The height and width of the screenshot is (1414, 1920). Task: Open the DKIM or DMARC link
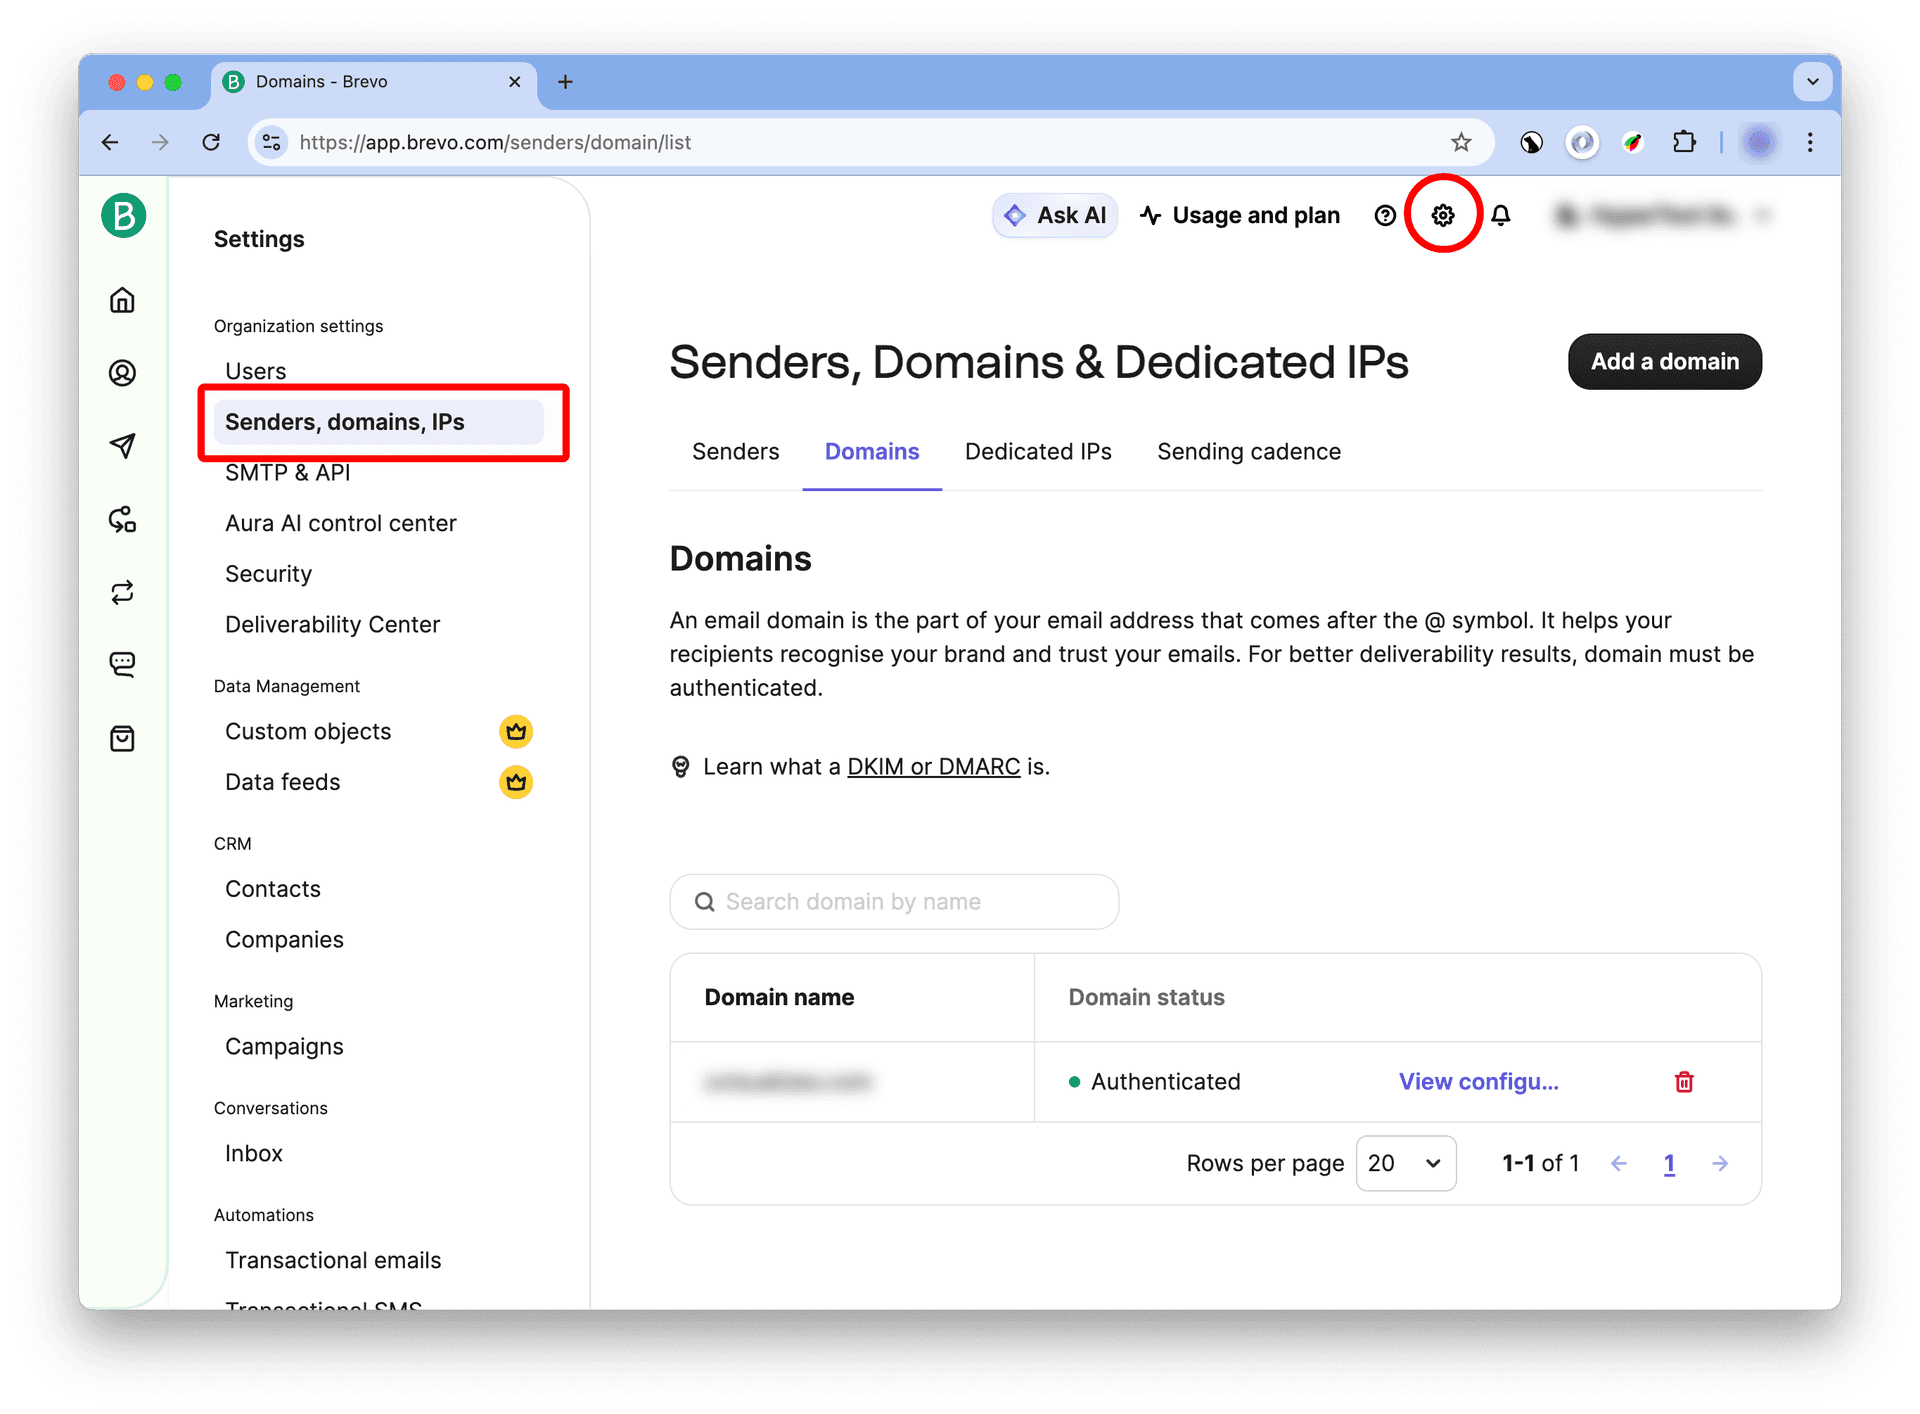pyautogui.click(x=933, y=767)
